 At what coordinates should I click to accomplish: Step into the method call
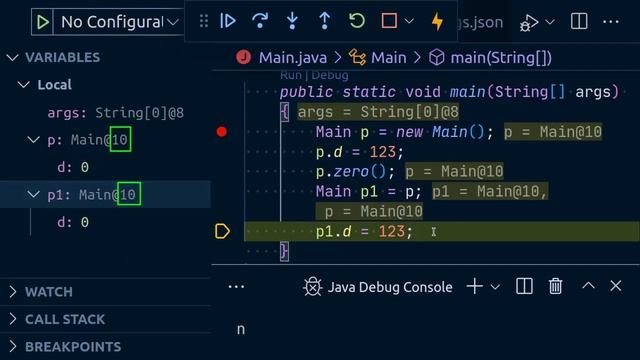coord(292,21)
